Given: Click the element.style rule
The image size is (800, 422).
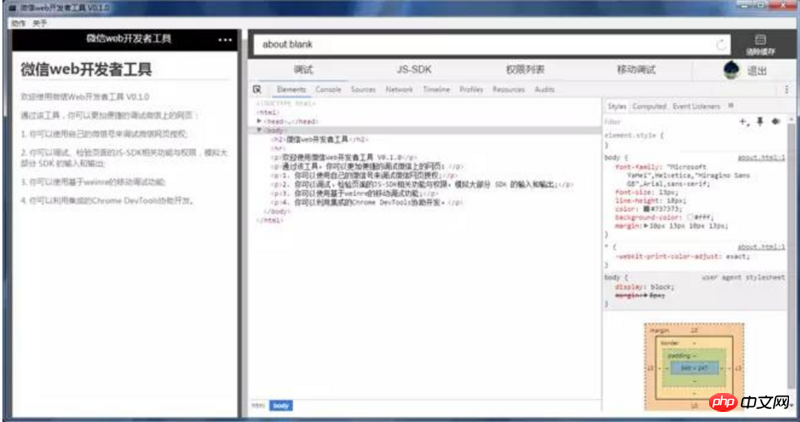Looking at the screenshot, I should (x=634, y=136).
